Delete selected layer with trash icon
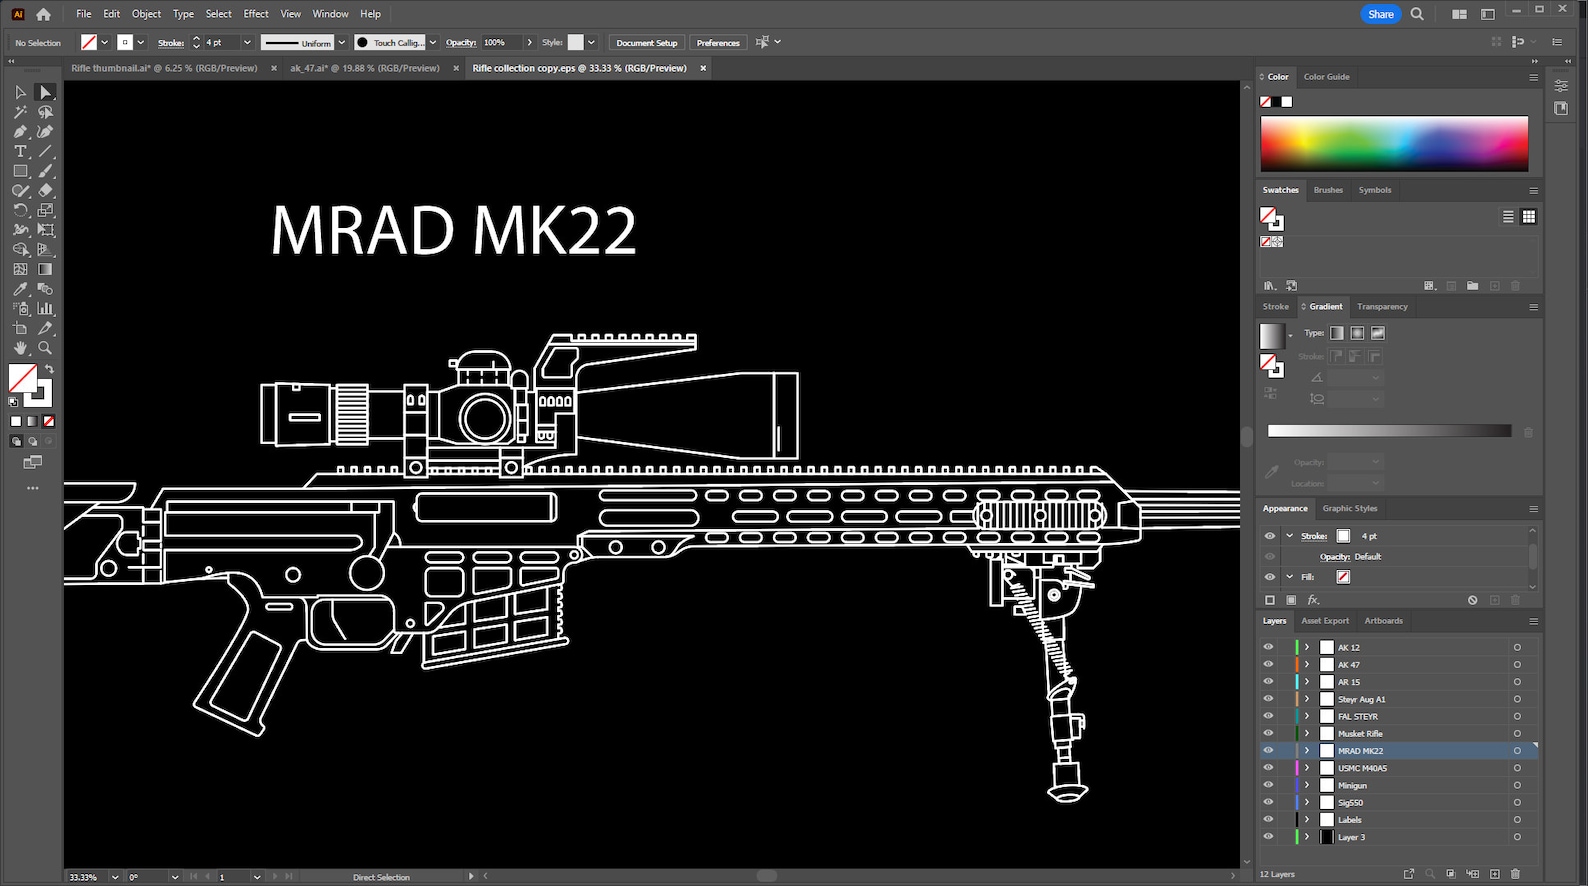The image size is (1588, 886). 1515,874
